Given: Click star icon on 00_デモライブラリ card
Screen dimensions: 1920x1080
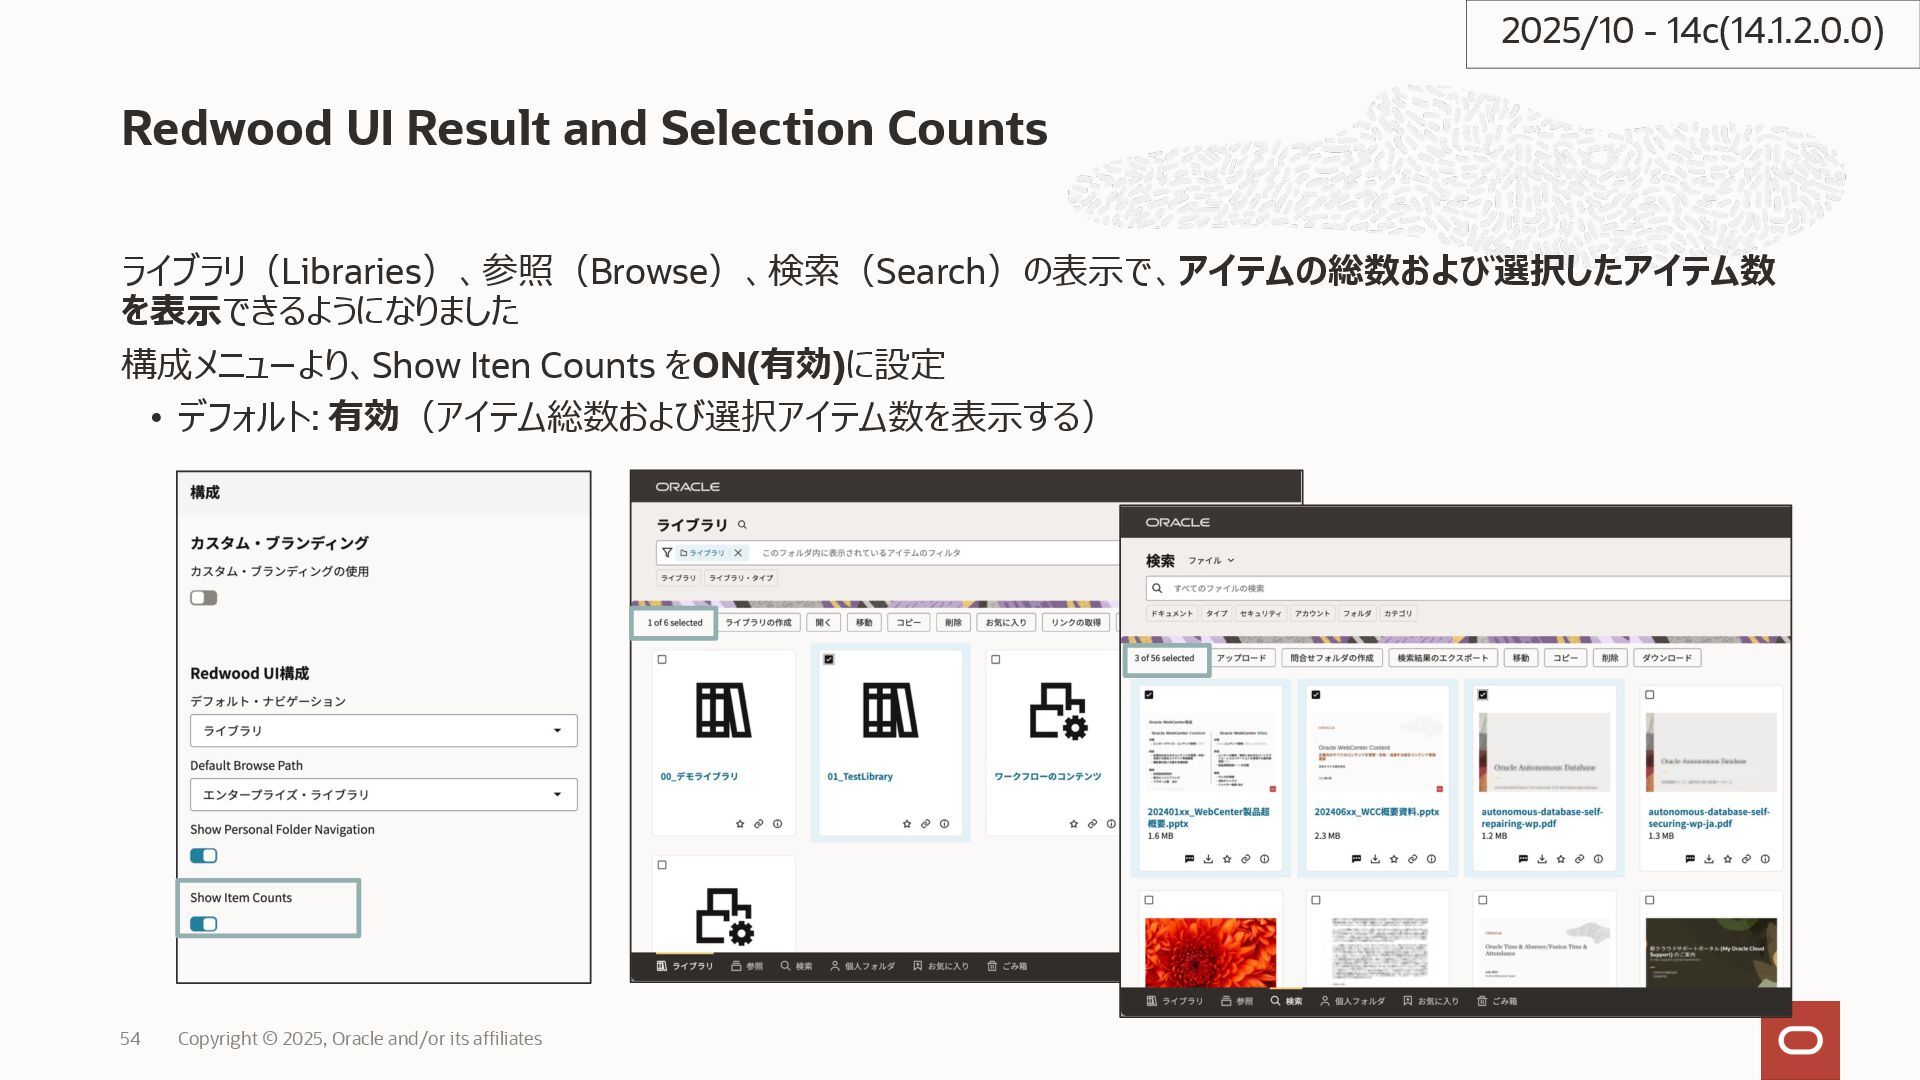Looking at the screenshot, I should pos(740,824).
